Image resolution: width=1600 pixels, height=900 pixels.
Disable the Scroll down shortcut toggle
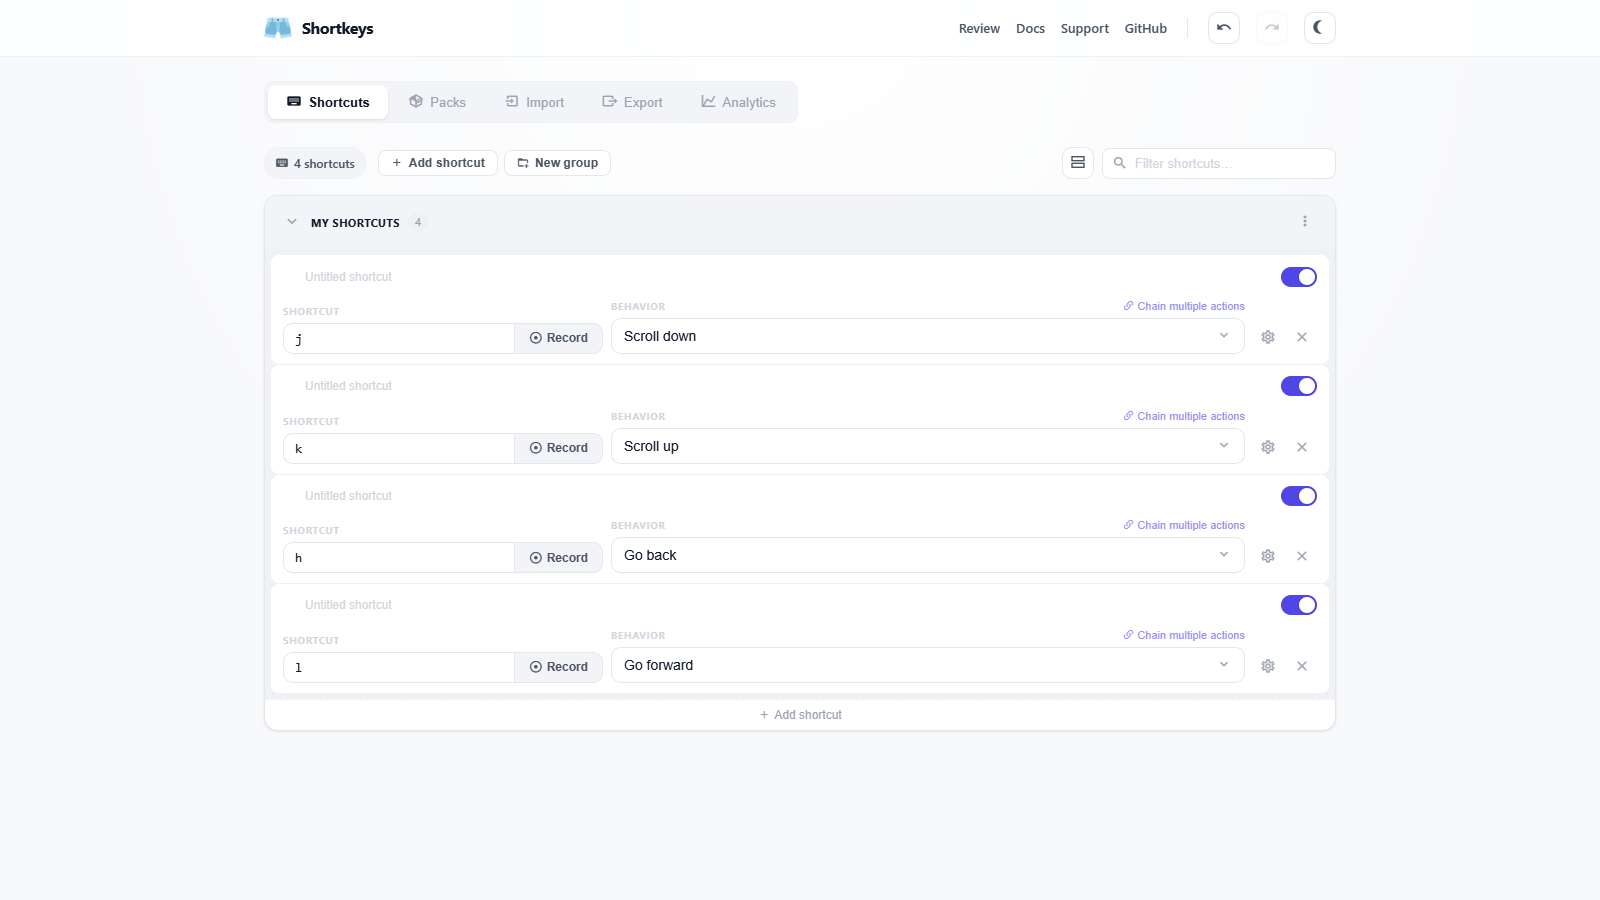[x=1298, y=277]
